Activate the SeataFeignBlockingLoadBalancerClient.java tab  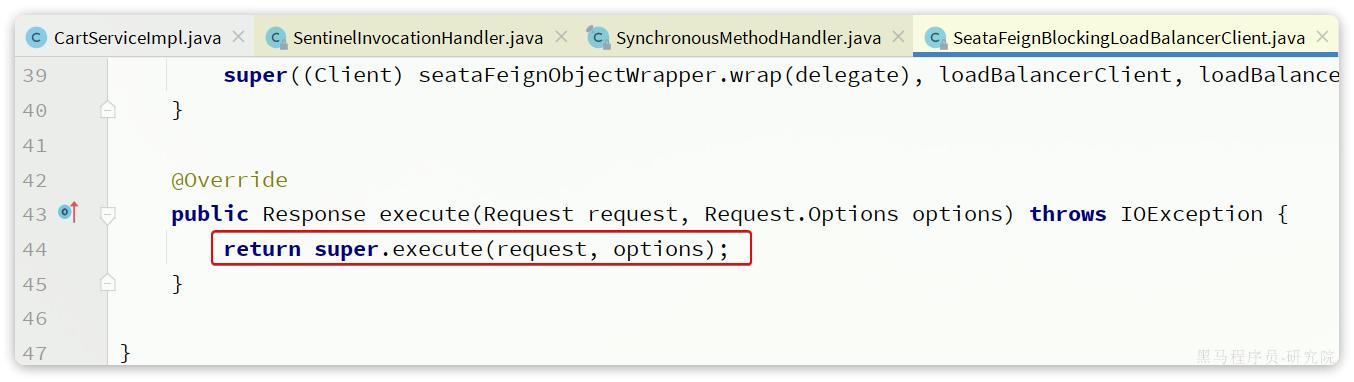1127,38
